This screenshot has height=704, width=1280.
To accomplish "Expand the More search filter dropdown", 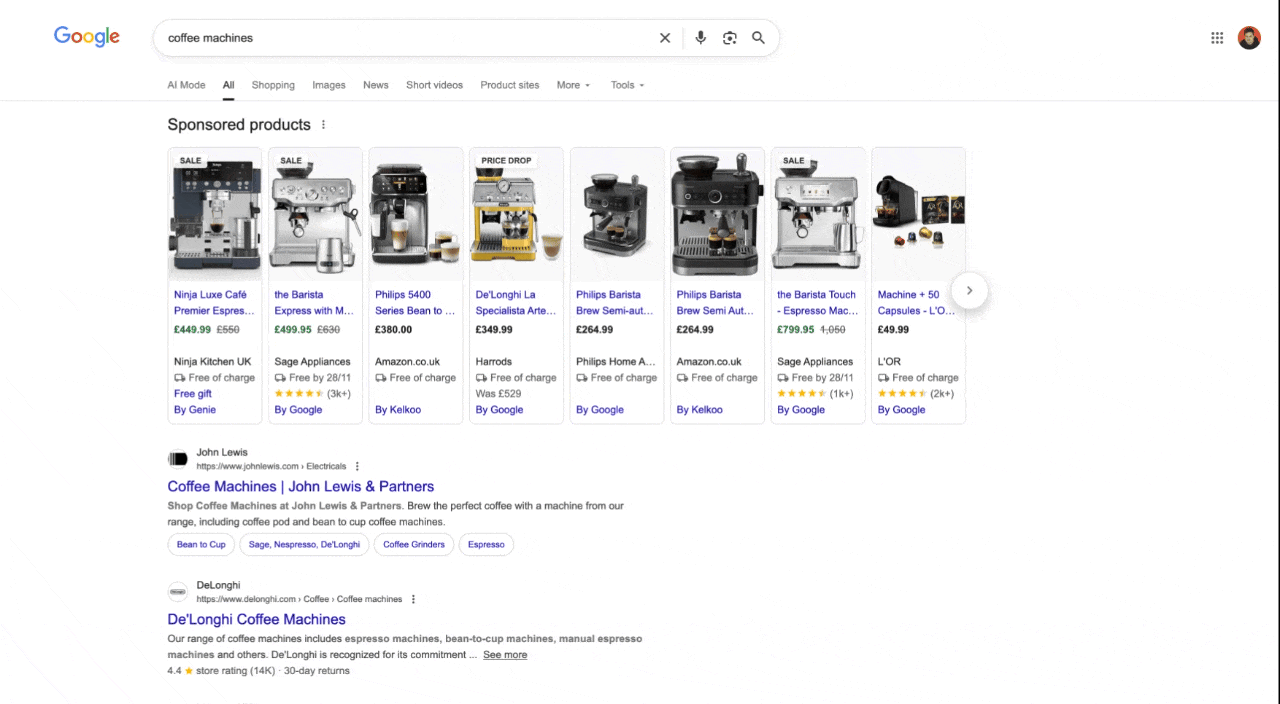I will click(573, 85).
